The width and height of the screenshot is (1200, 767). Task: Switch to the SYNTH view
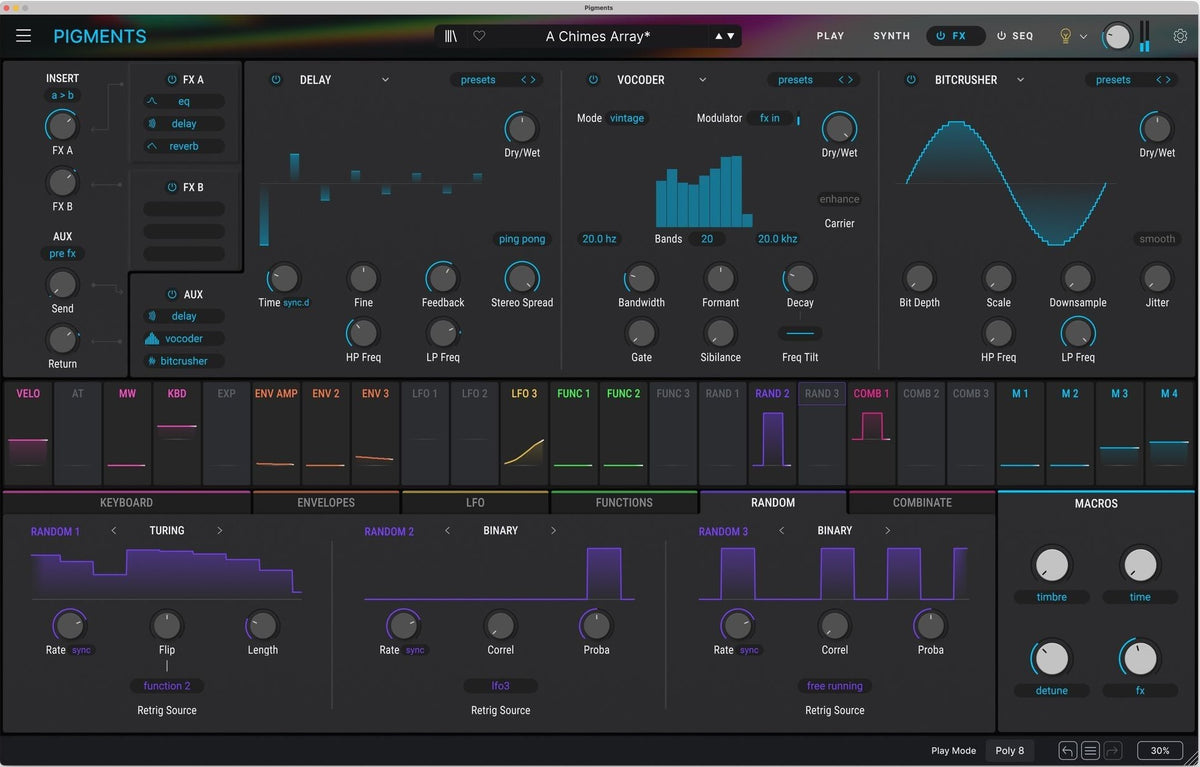click(891, 36)
